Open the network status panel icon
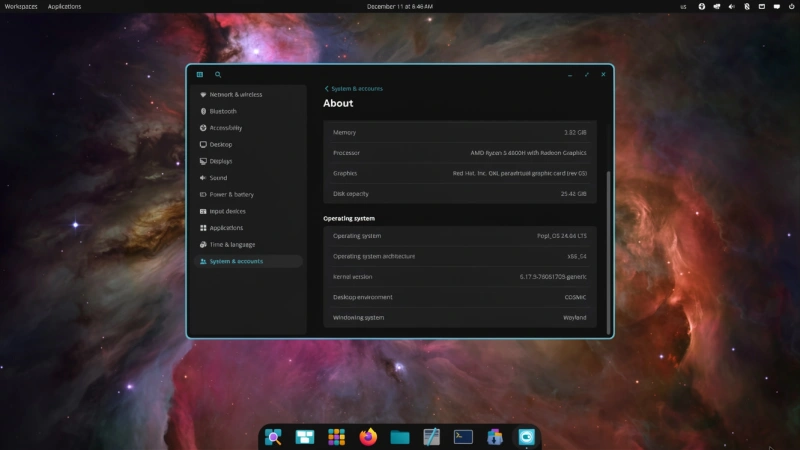Image resolution: width=800 pixels, height=450 pixels. (717, 7)
